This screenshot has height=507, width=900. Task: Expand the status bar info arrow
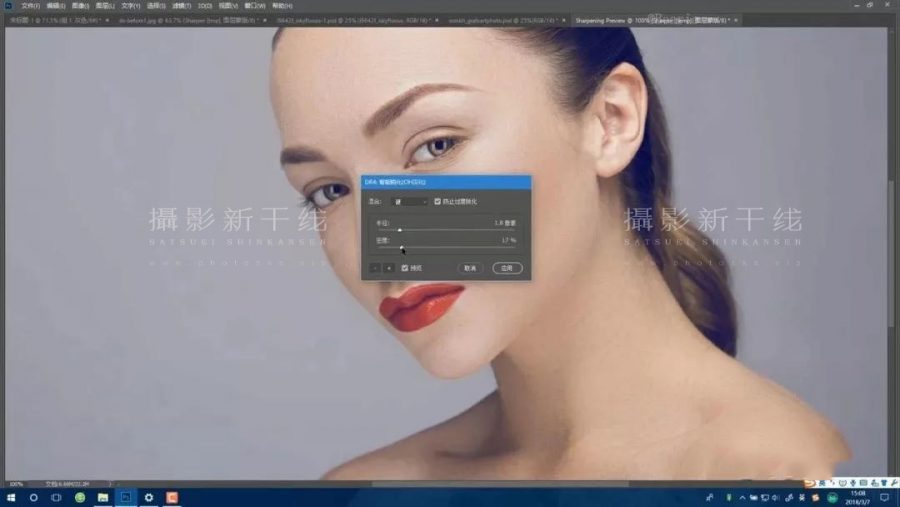point(110,484)
